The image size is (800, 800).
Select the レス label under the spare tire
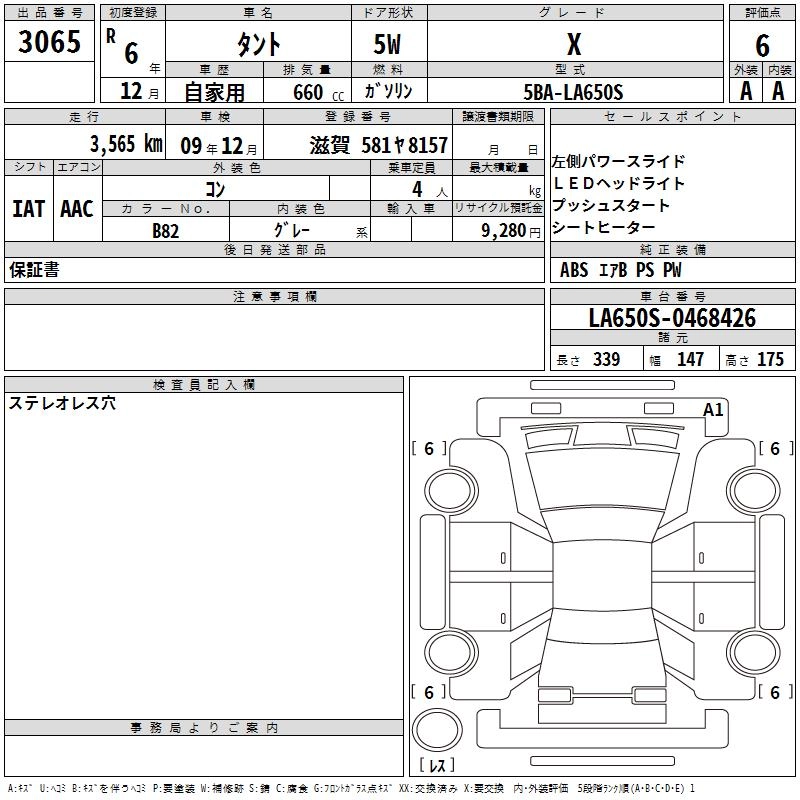pos(442,765)
